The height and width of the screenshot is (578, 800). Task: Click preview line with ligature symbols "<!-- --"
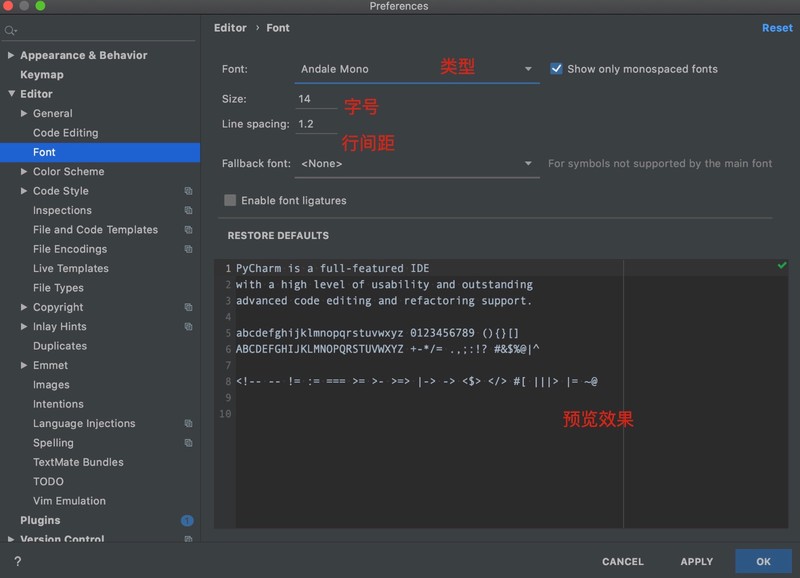(x=416, y=382)
